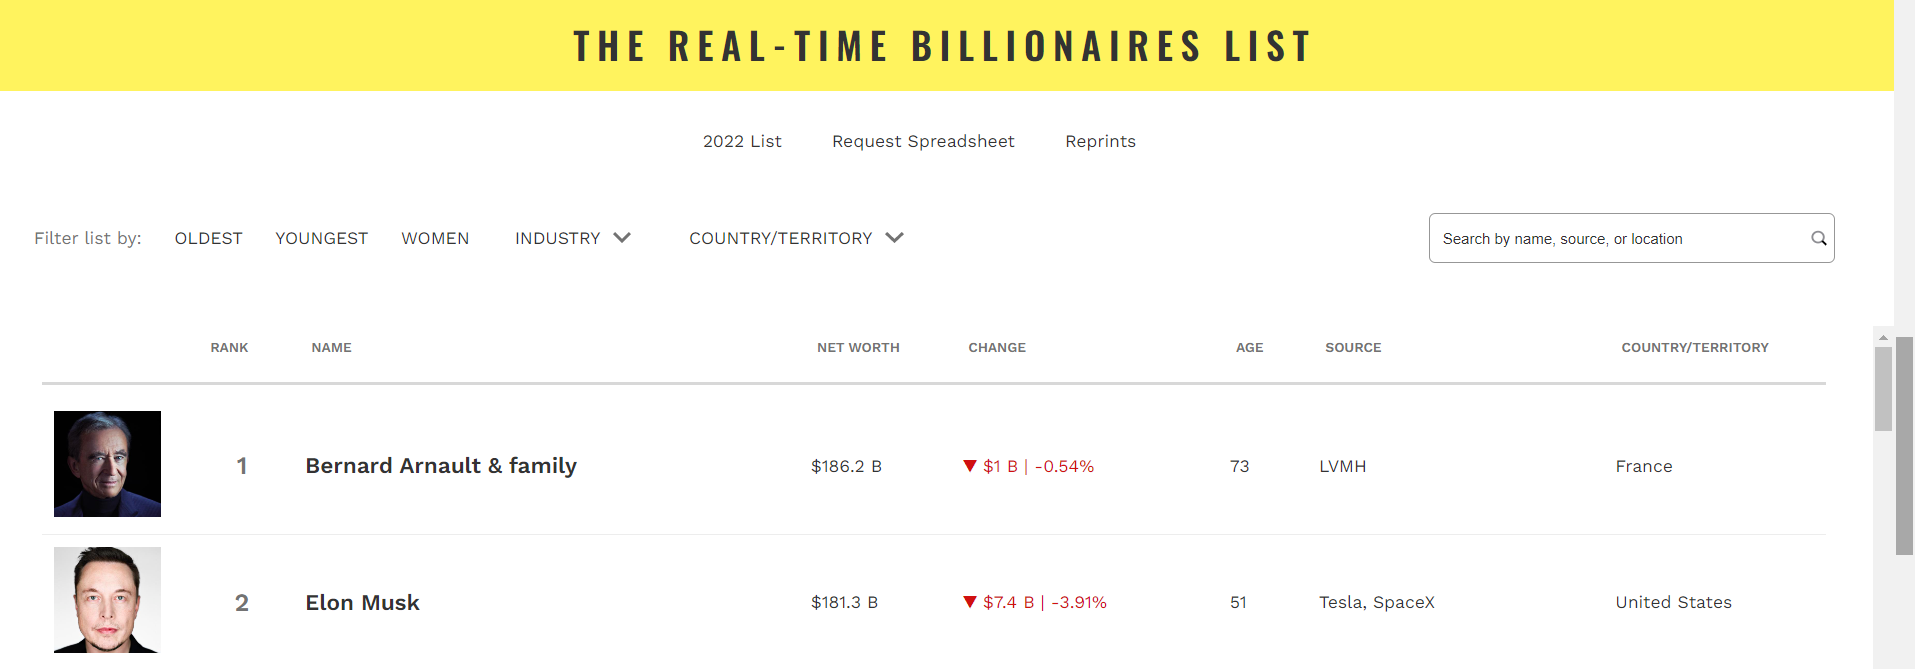Open Elon Musk profile name
1915x669 pixels.
pos(362,603)
